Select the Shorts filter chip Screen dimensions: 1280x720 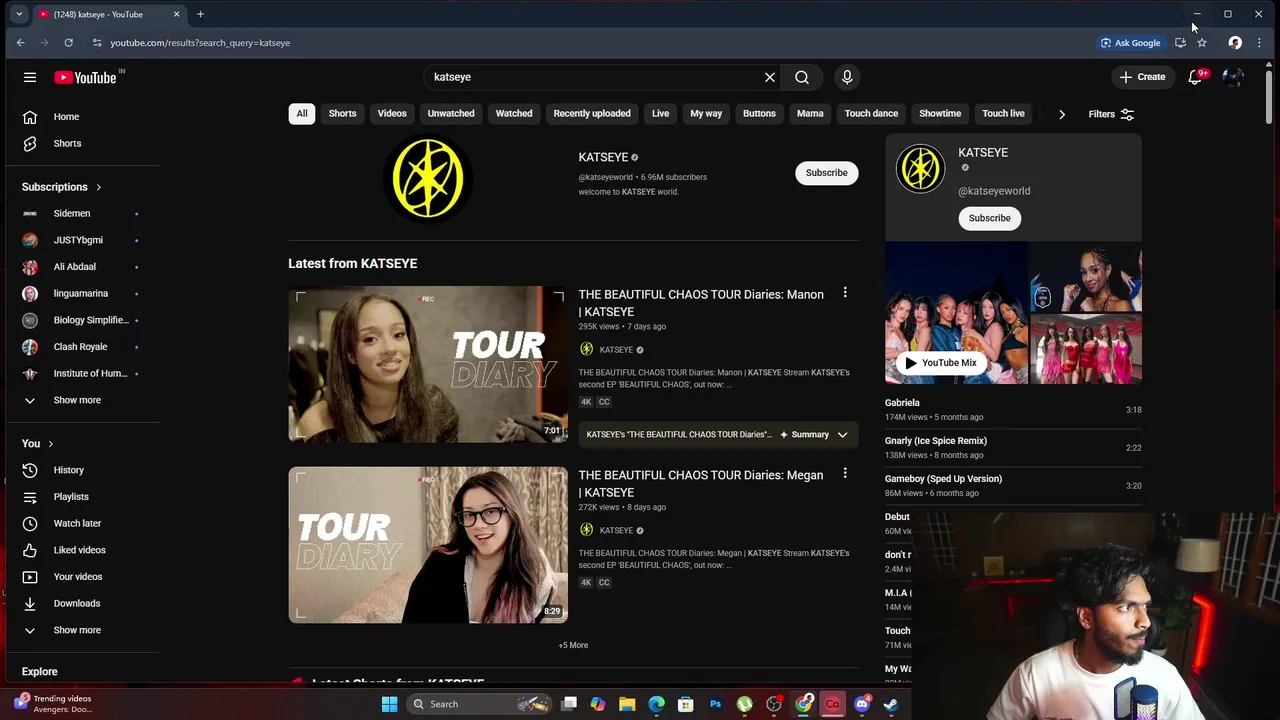coord(342,113)
